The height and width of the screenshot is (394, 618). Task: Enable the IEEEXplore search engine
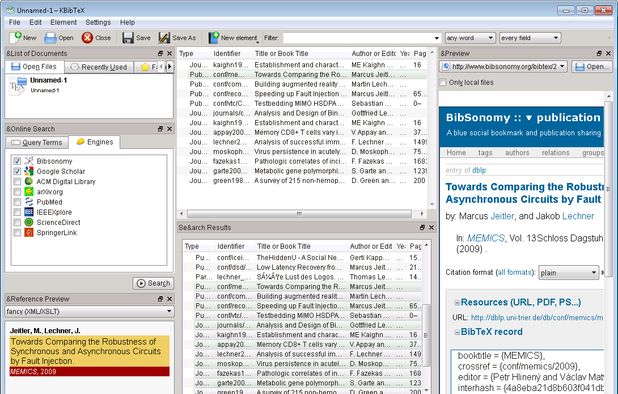click(x=17, y=212)
